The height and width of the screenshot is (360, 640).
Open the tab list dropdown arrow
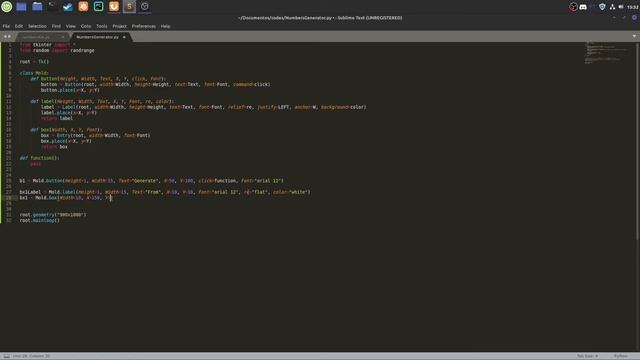pos(634,36)
